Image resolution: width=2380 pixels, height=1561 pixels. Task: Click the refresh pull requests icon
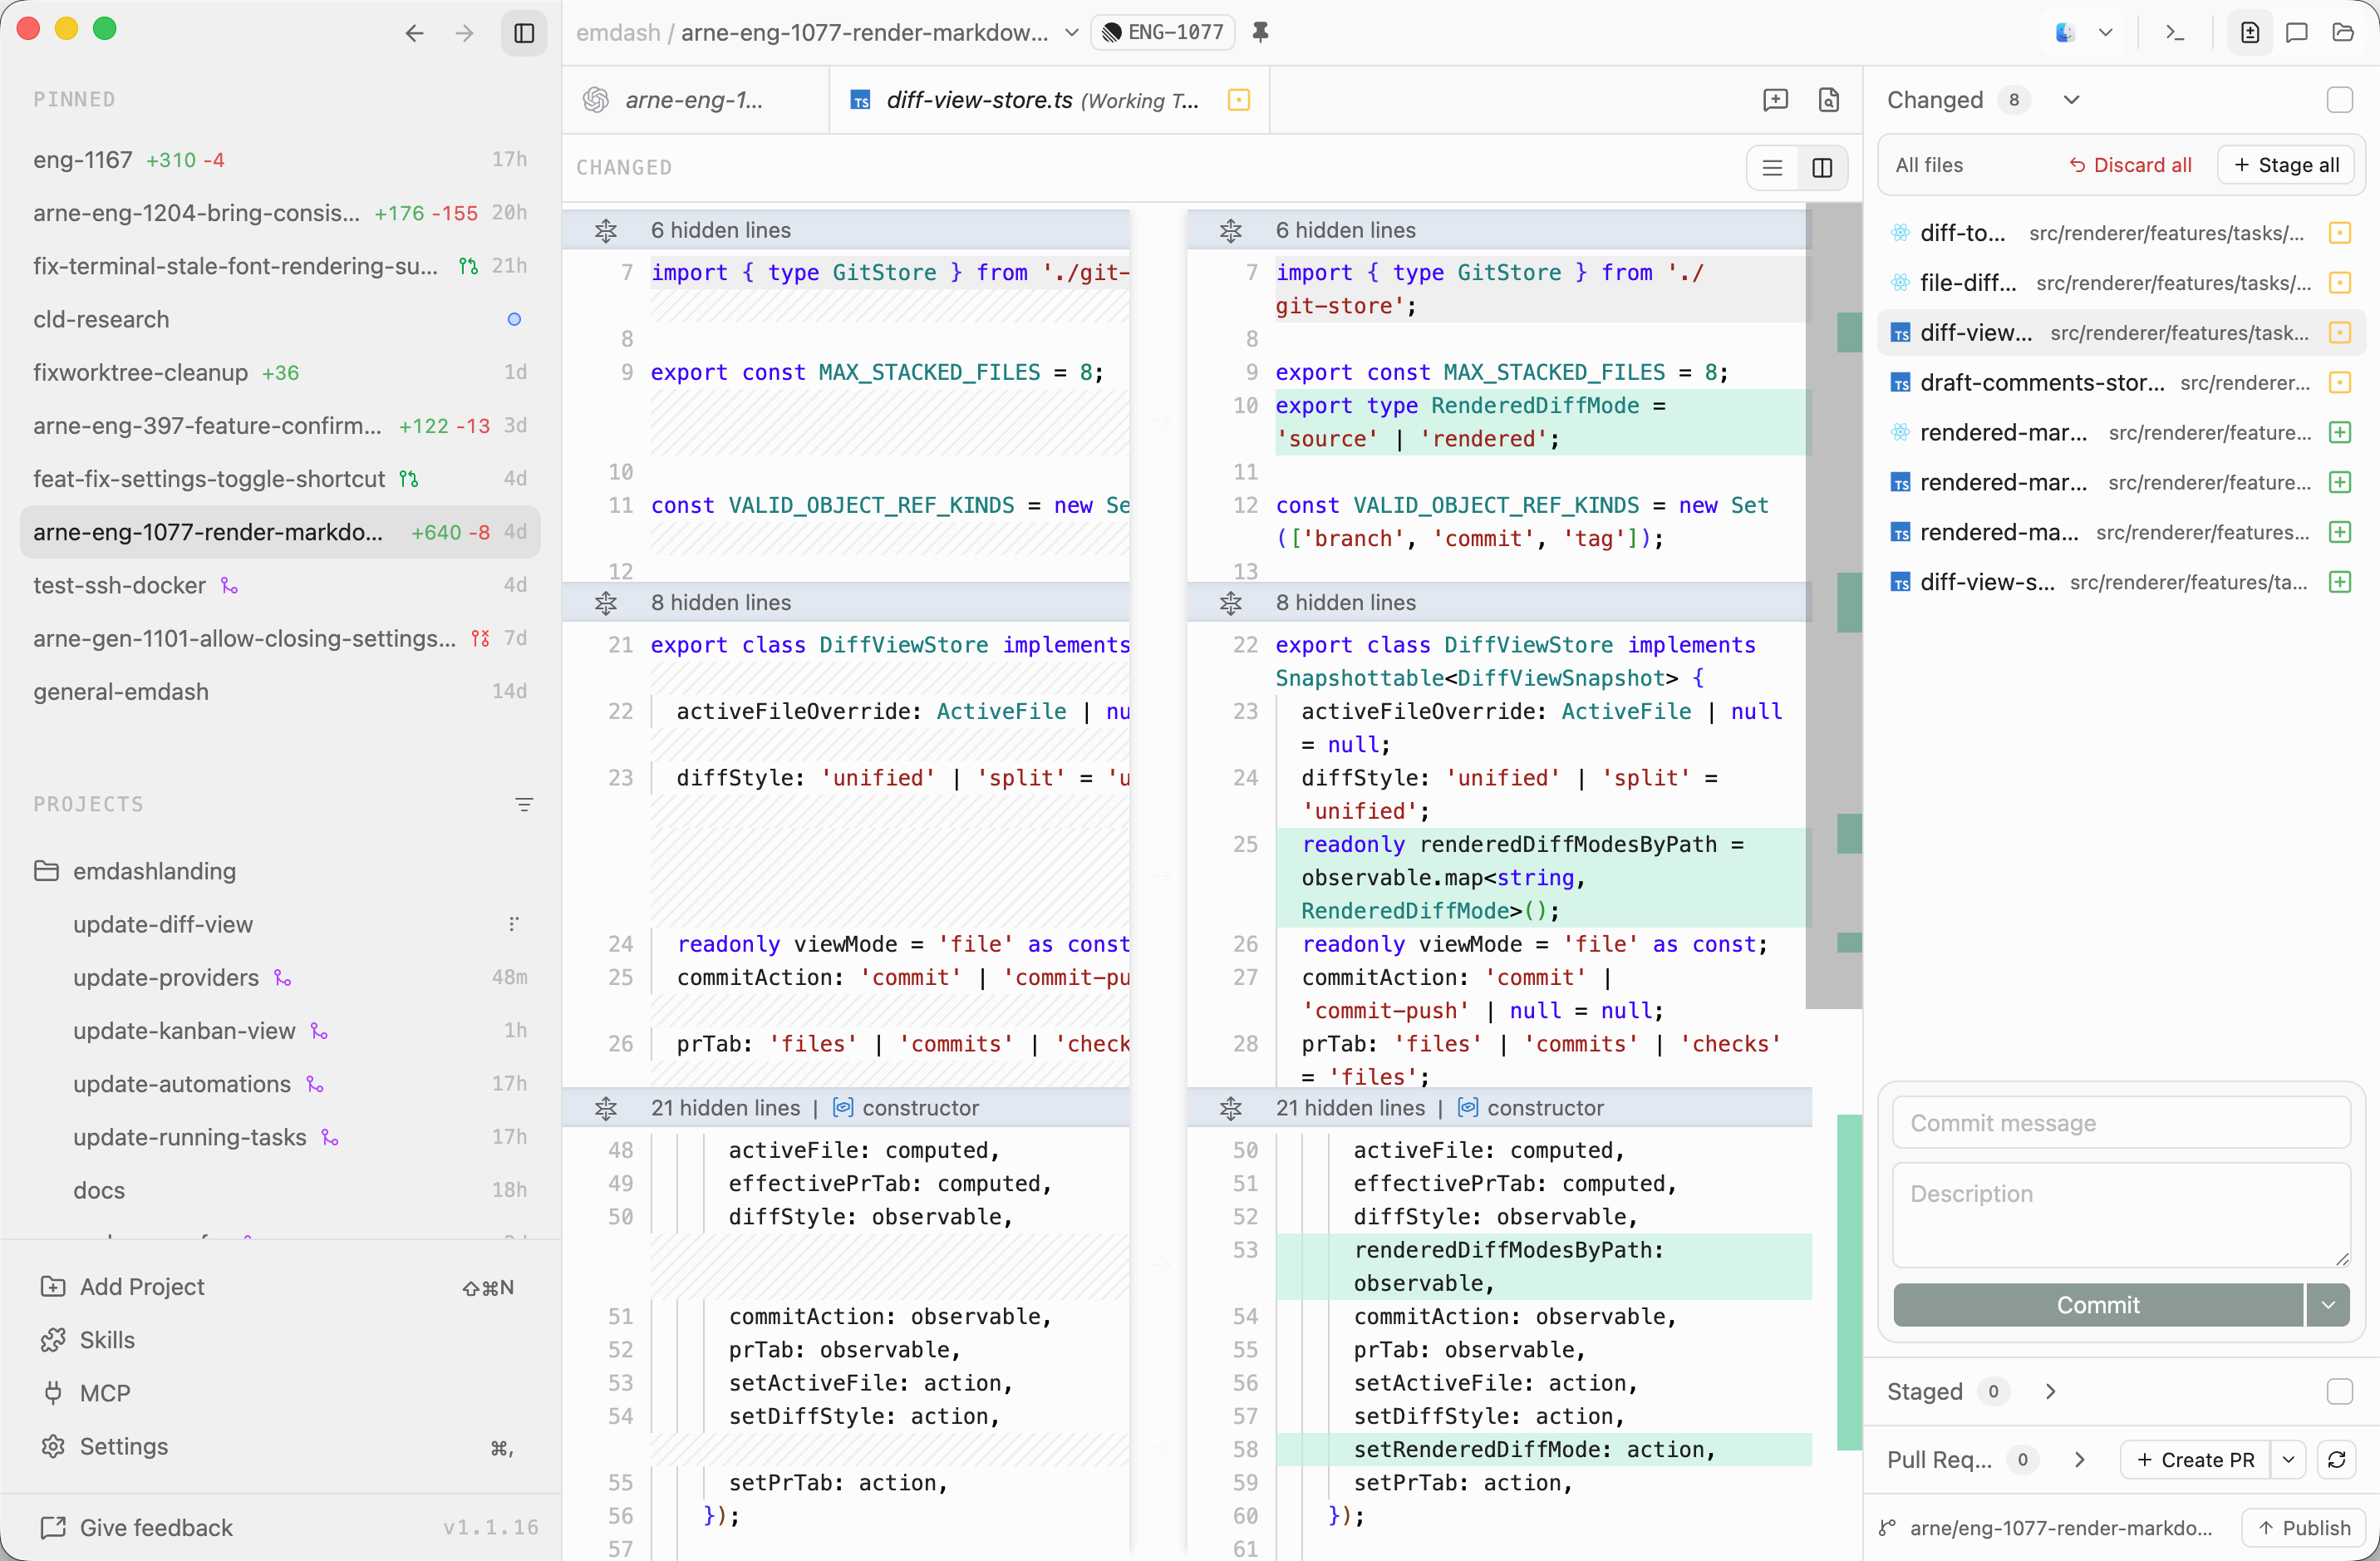click(2337, 1459)
